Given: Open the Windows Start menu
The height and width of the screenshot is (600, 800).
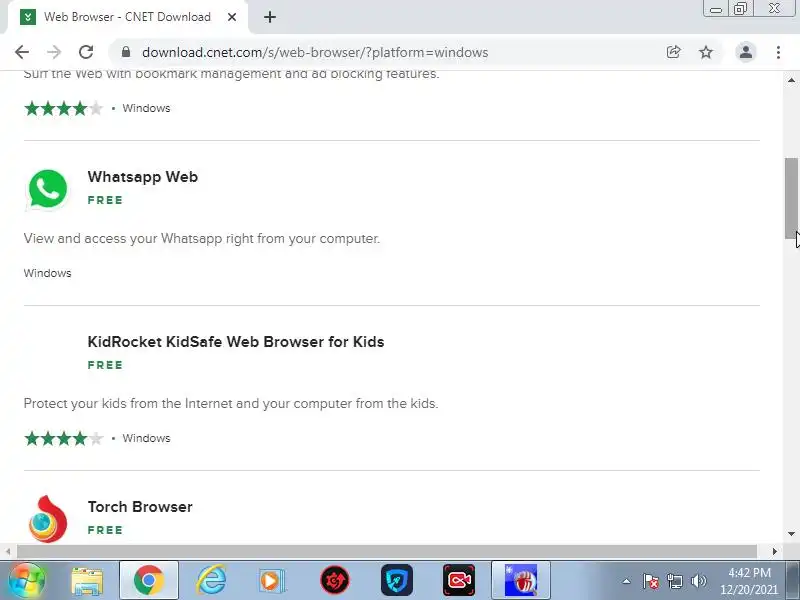Looking at the screenshot, I should pyautogui.click(x=26, y=581).
